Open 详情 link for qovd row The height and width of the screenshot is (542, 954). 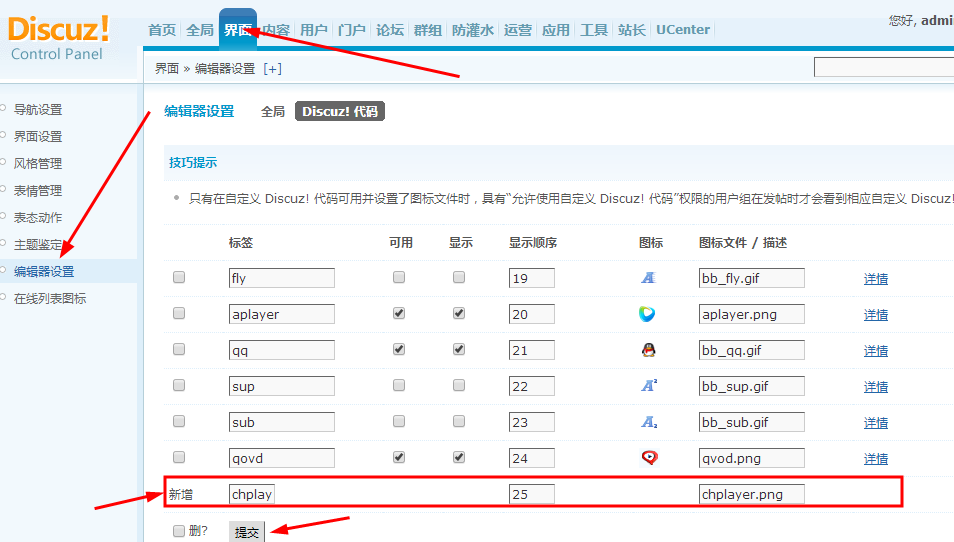tap(876, 458)
